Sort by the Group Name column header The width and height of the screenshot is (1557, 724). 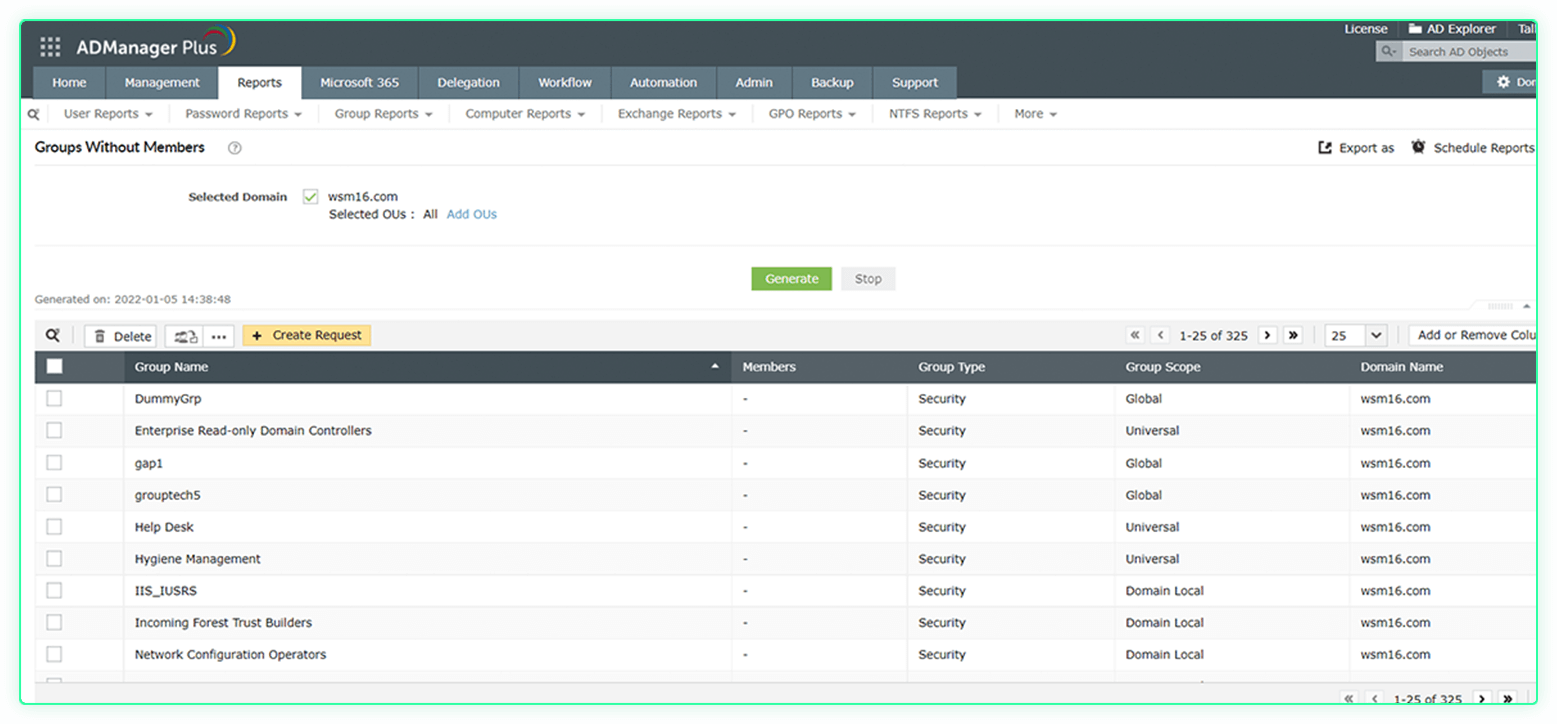427,367
